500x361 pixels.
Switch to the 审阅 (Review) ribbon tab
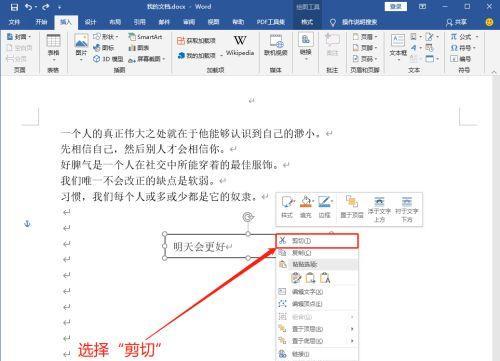coord(189,22)
